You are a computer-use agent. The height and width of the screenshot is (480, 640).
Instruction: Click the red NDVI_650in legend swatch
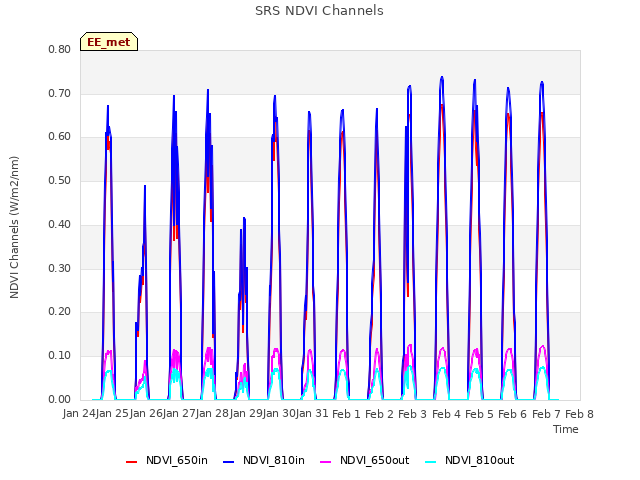click(x=131, y=462)
